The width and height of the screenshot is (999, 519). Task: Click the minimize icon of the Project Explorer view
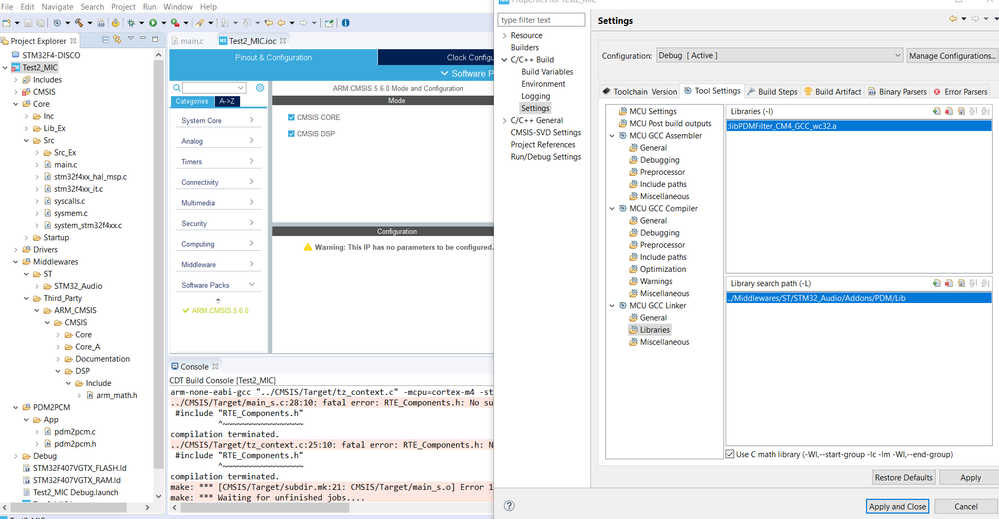point(143,39)
